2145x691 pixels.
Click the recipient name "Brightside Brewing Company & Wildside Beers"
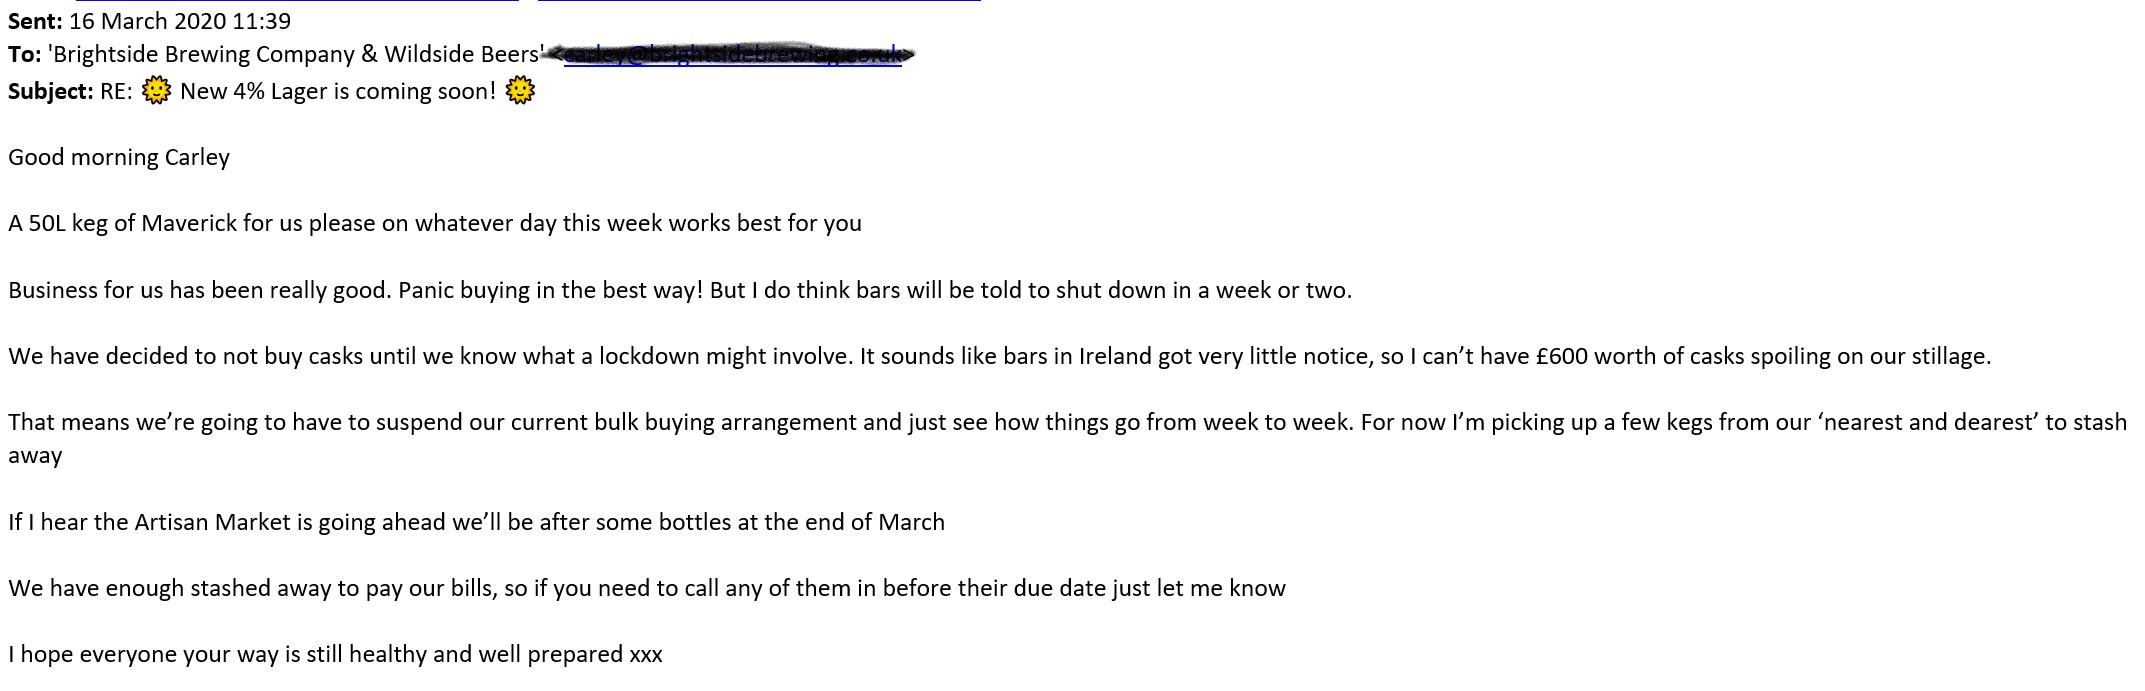[x=295, y=54]
